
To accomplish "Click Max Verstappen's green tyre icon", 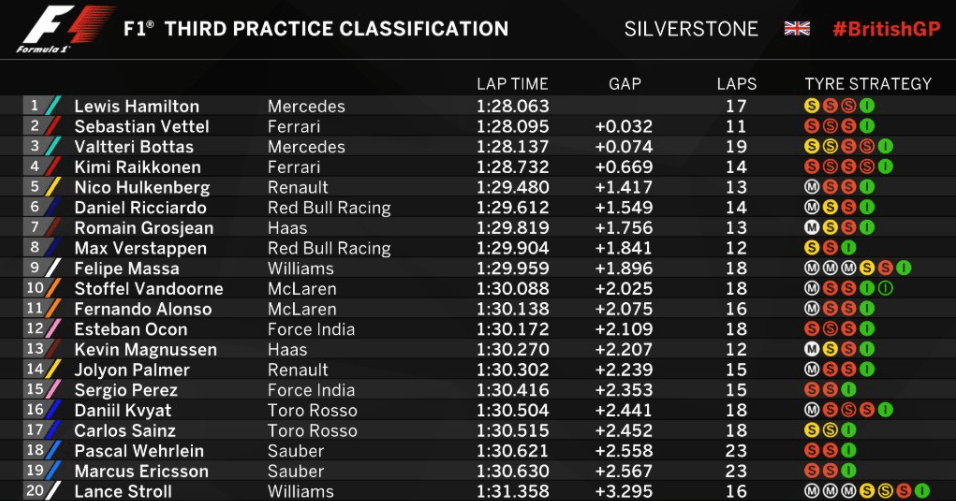I will (x=848, y=248).
